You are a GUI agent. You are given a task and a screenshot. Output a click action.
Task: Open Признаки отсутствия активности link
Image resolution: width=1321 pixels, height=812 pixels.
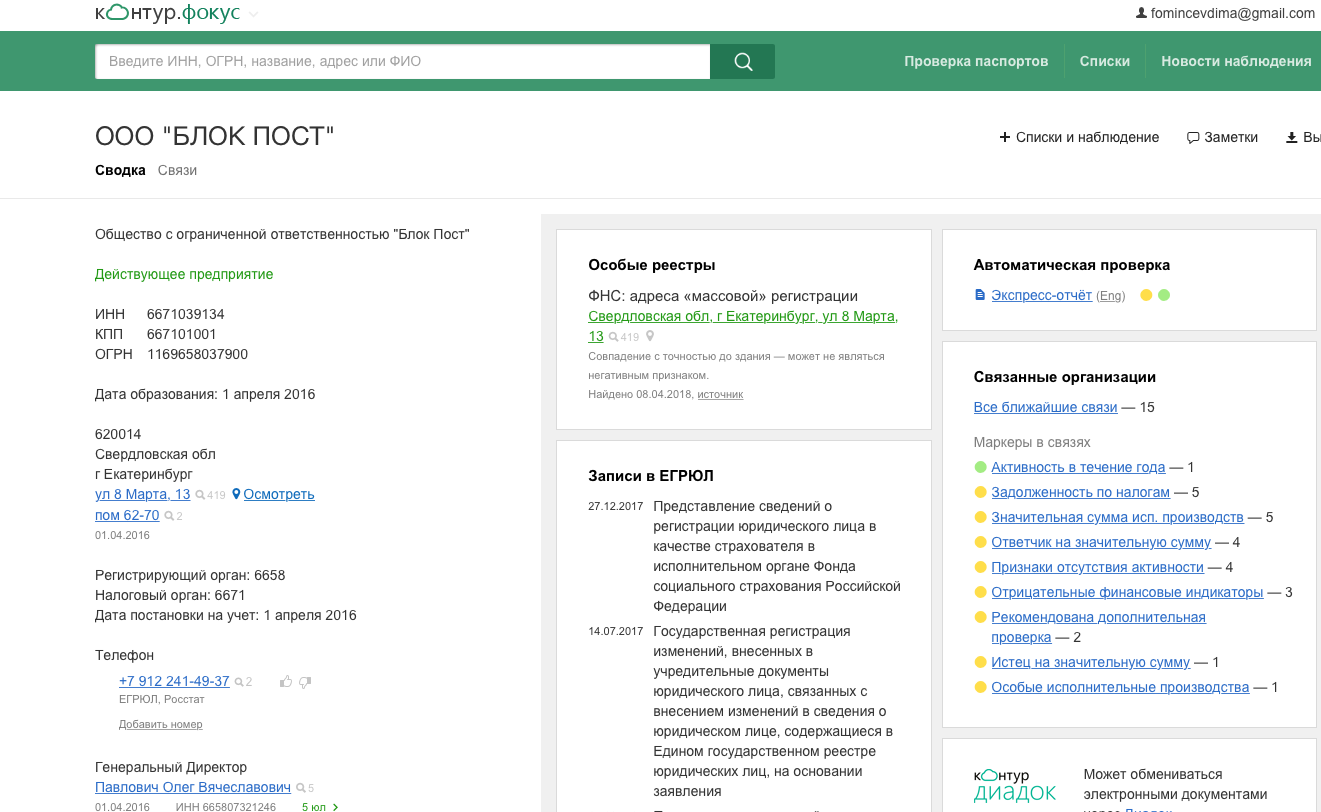pos(1097,567)
